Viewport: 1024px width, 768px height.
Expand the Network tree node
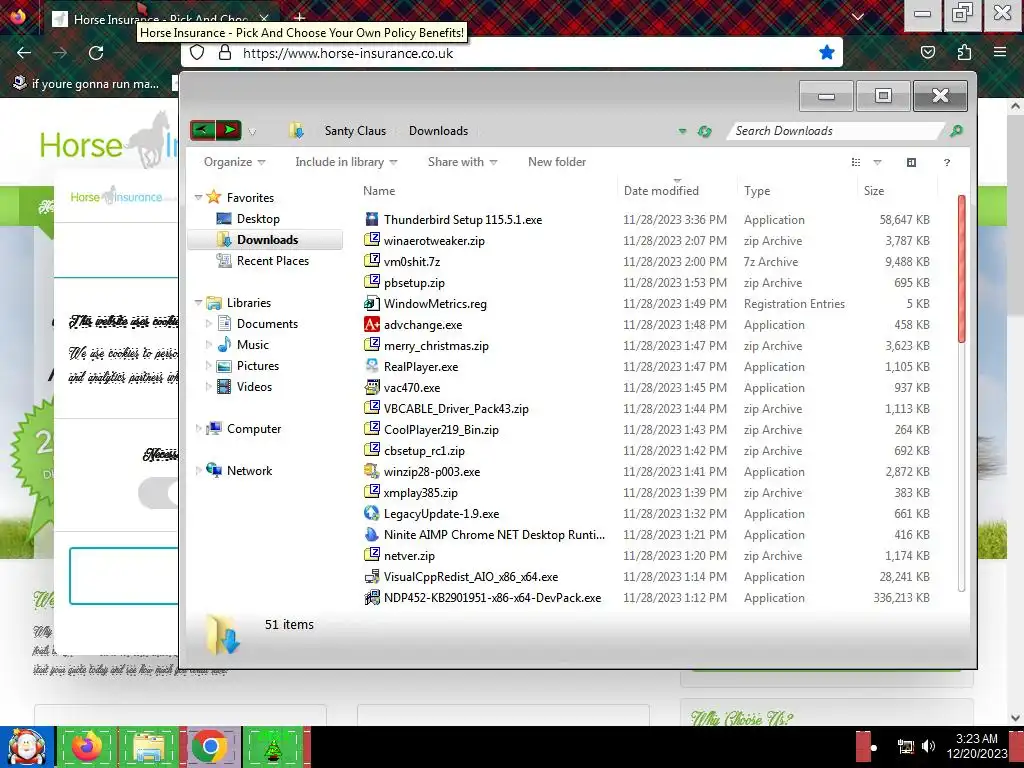tap(198, 470)
